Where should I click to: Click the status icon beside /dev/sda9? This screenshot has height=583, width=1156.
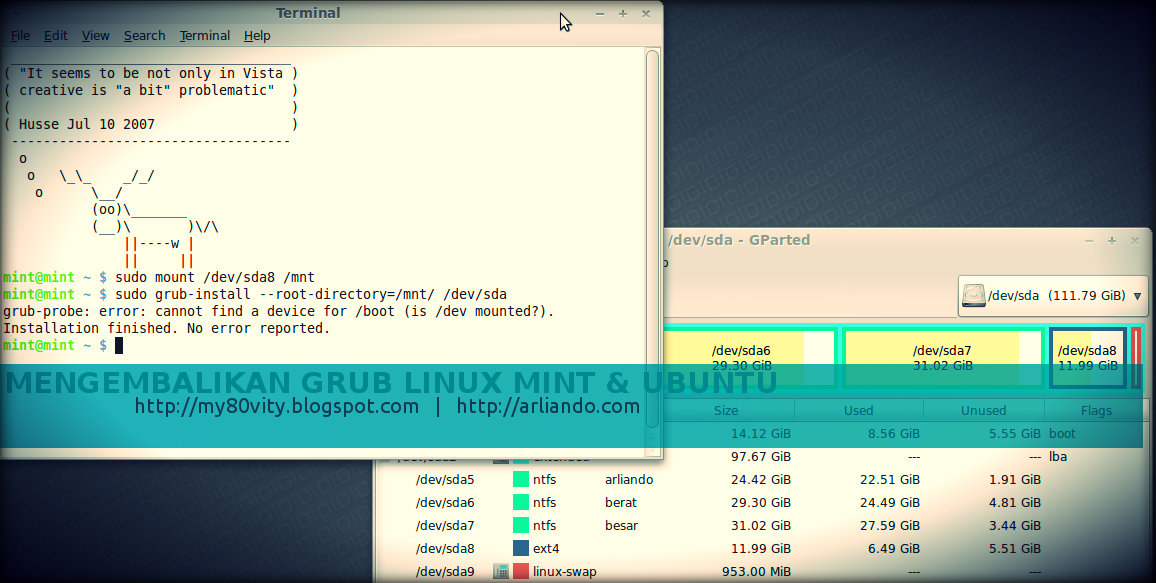click(x=501, y=571)
